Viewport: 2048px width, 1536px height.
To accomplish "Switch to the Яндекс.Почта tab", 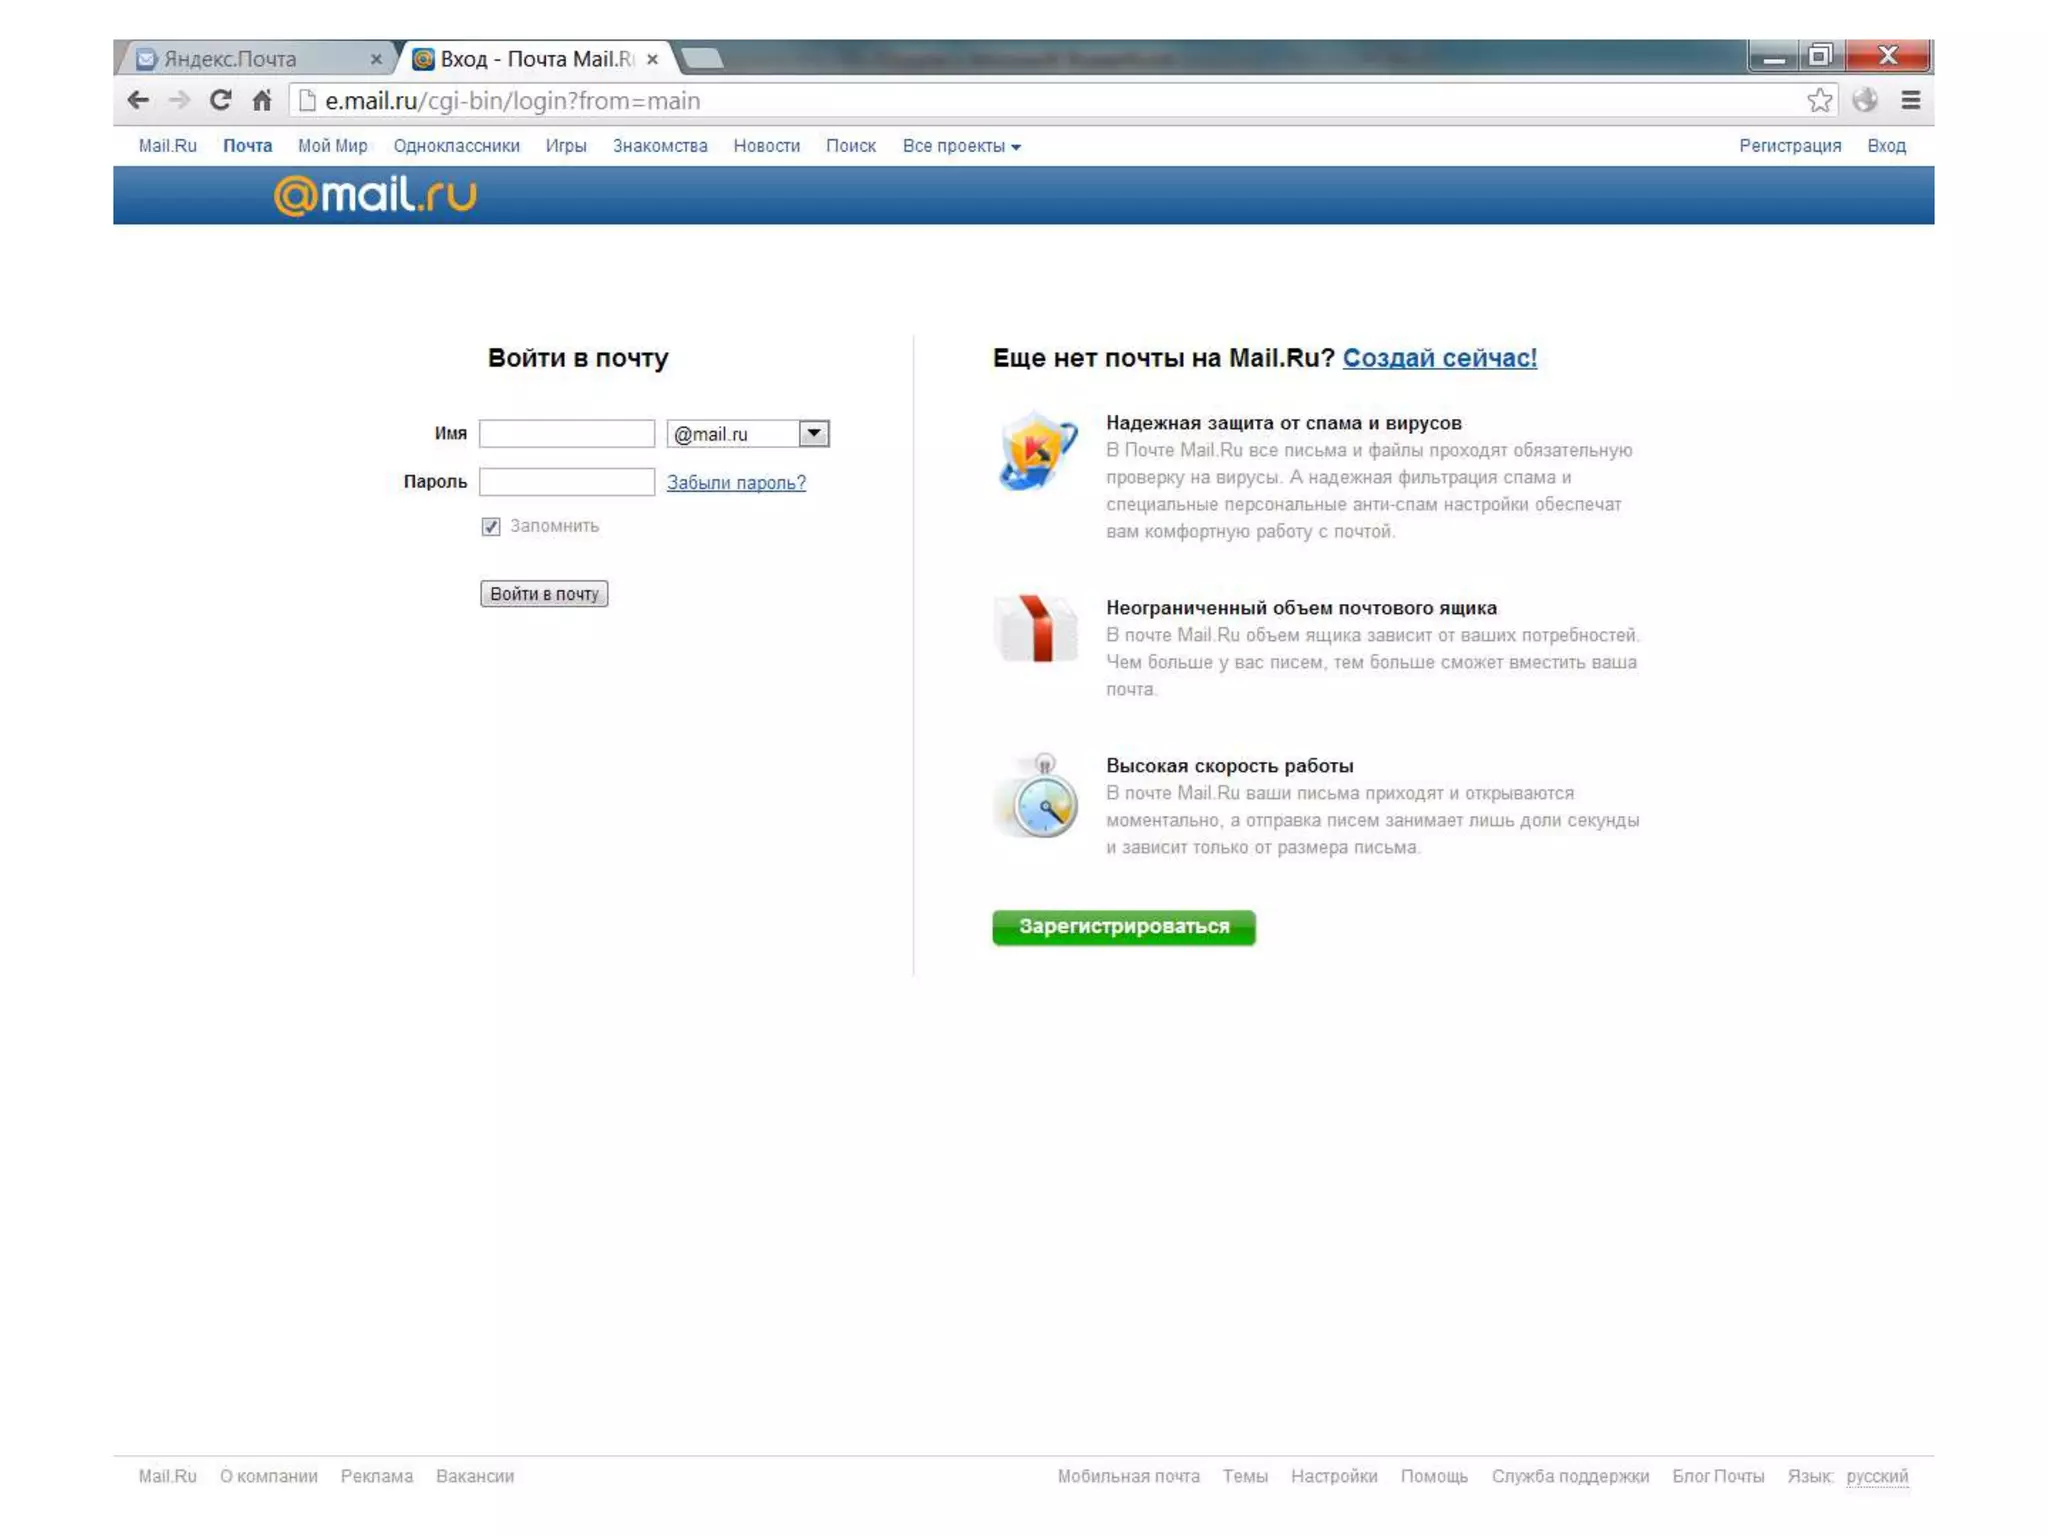I will (230, 59).
